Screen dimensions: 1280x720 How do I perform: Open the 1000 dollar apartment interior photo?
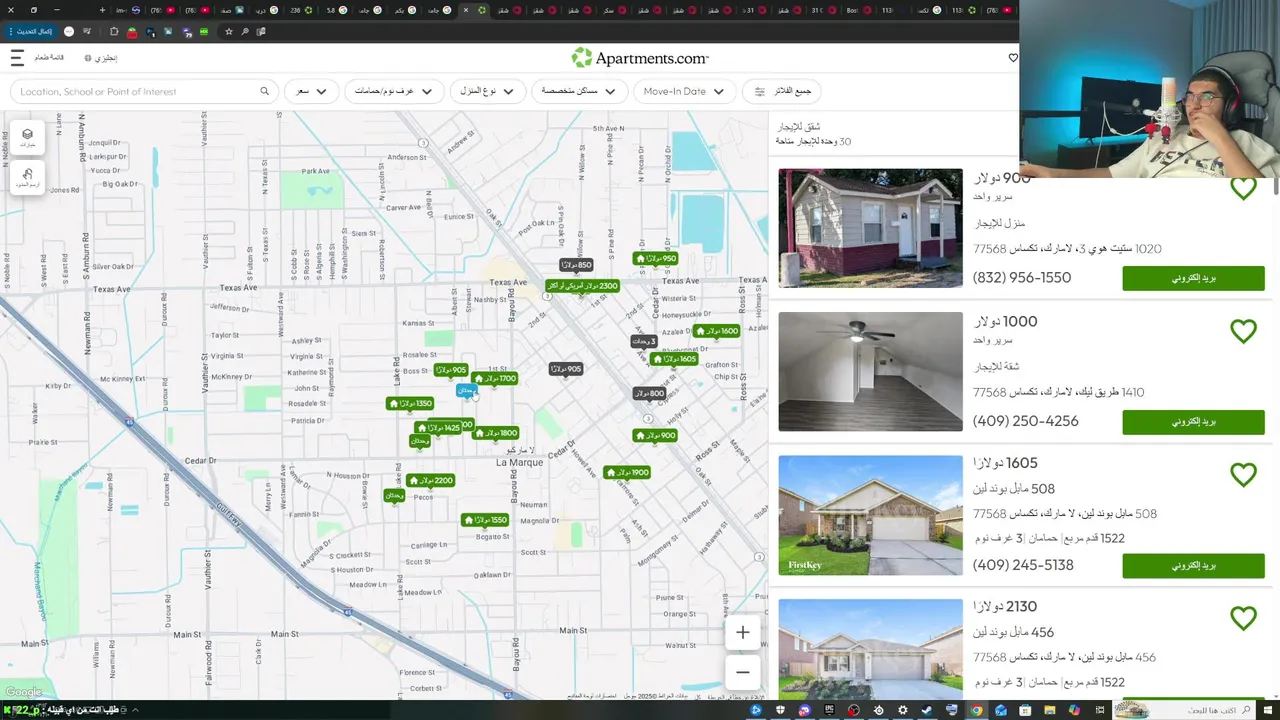click(870, 372)
